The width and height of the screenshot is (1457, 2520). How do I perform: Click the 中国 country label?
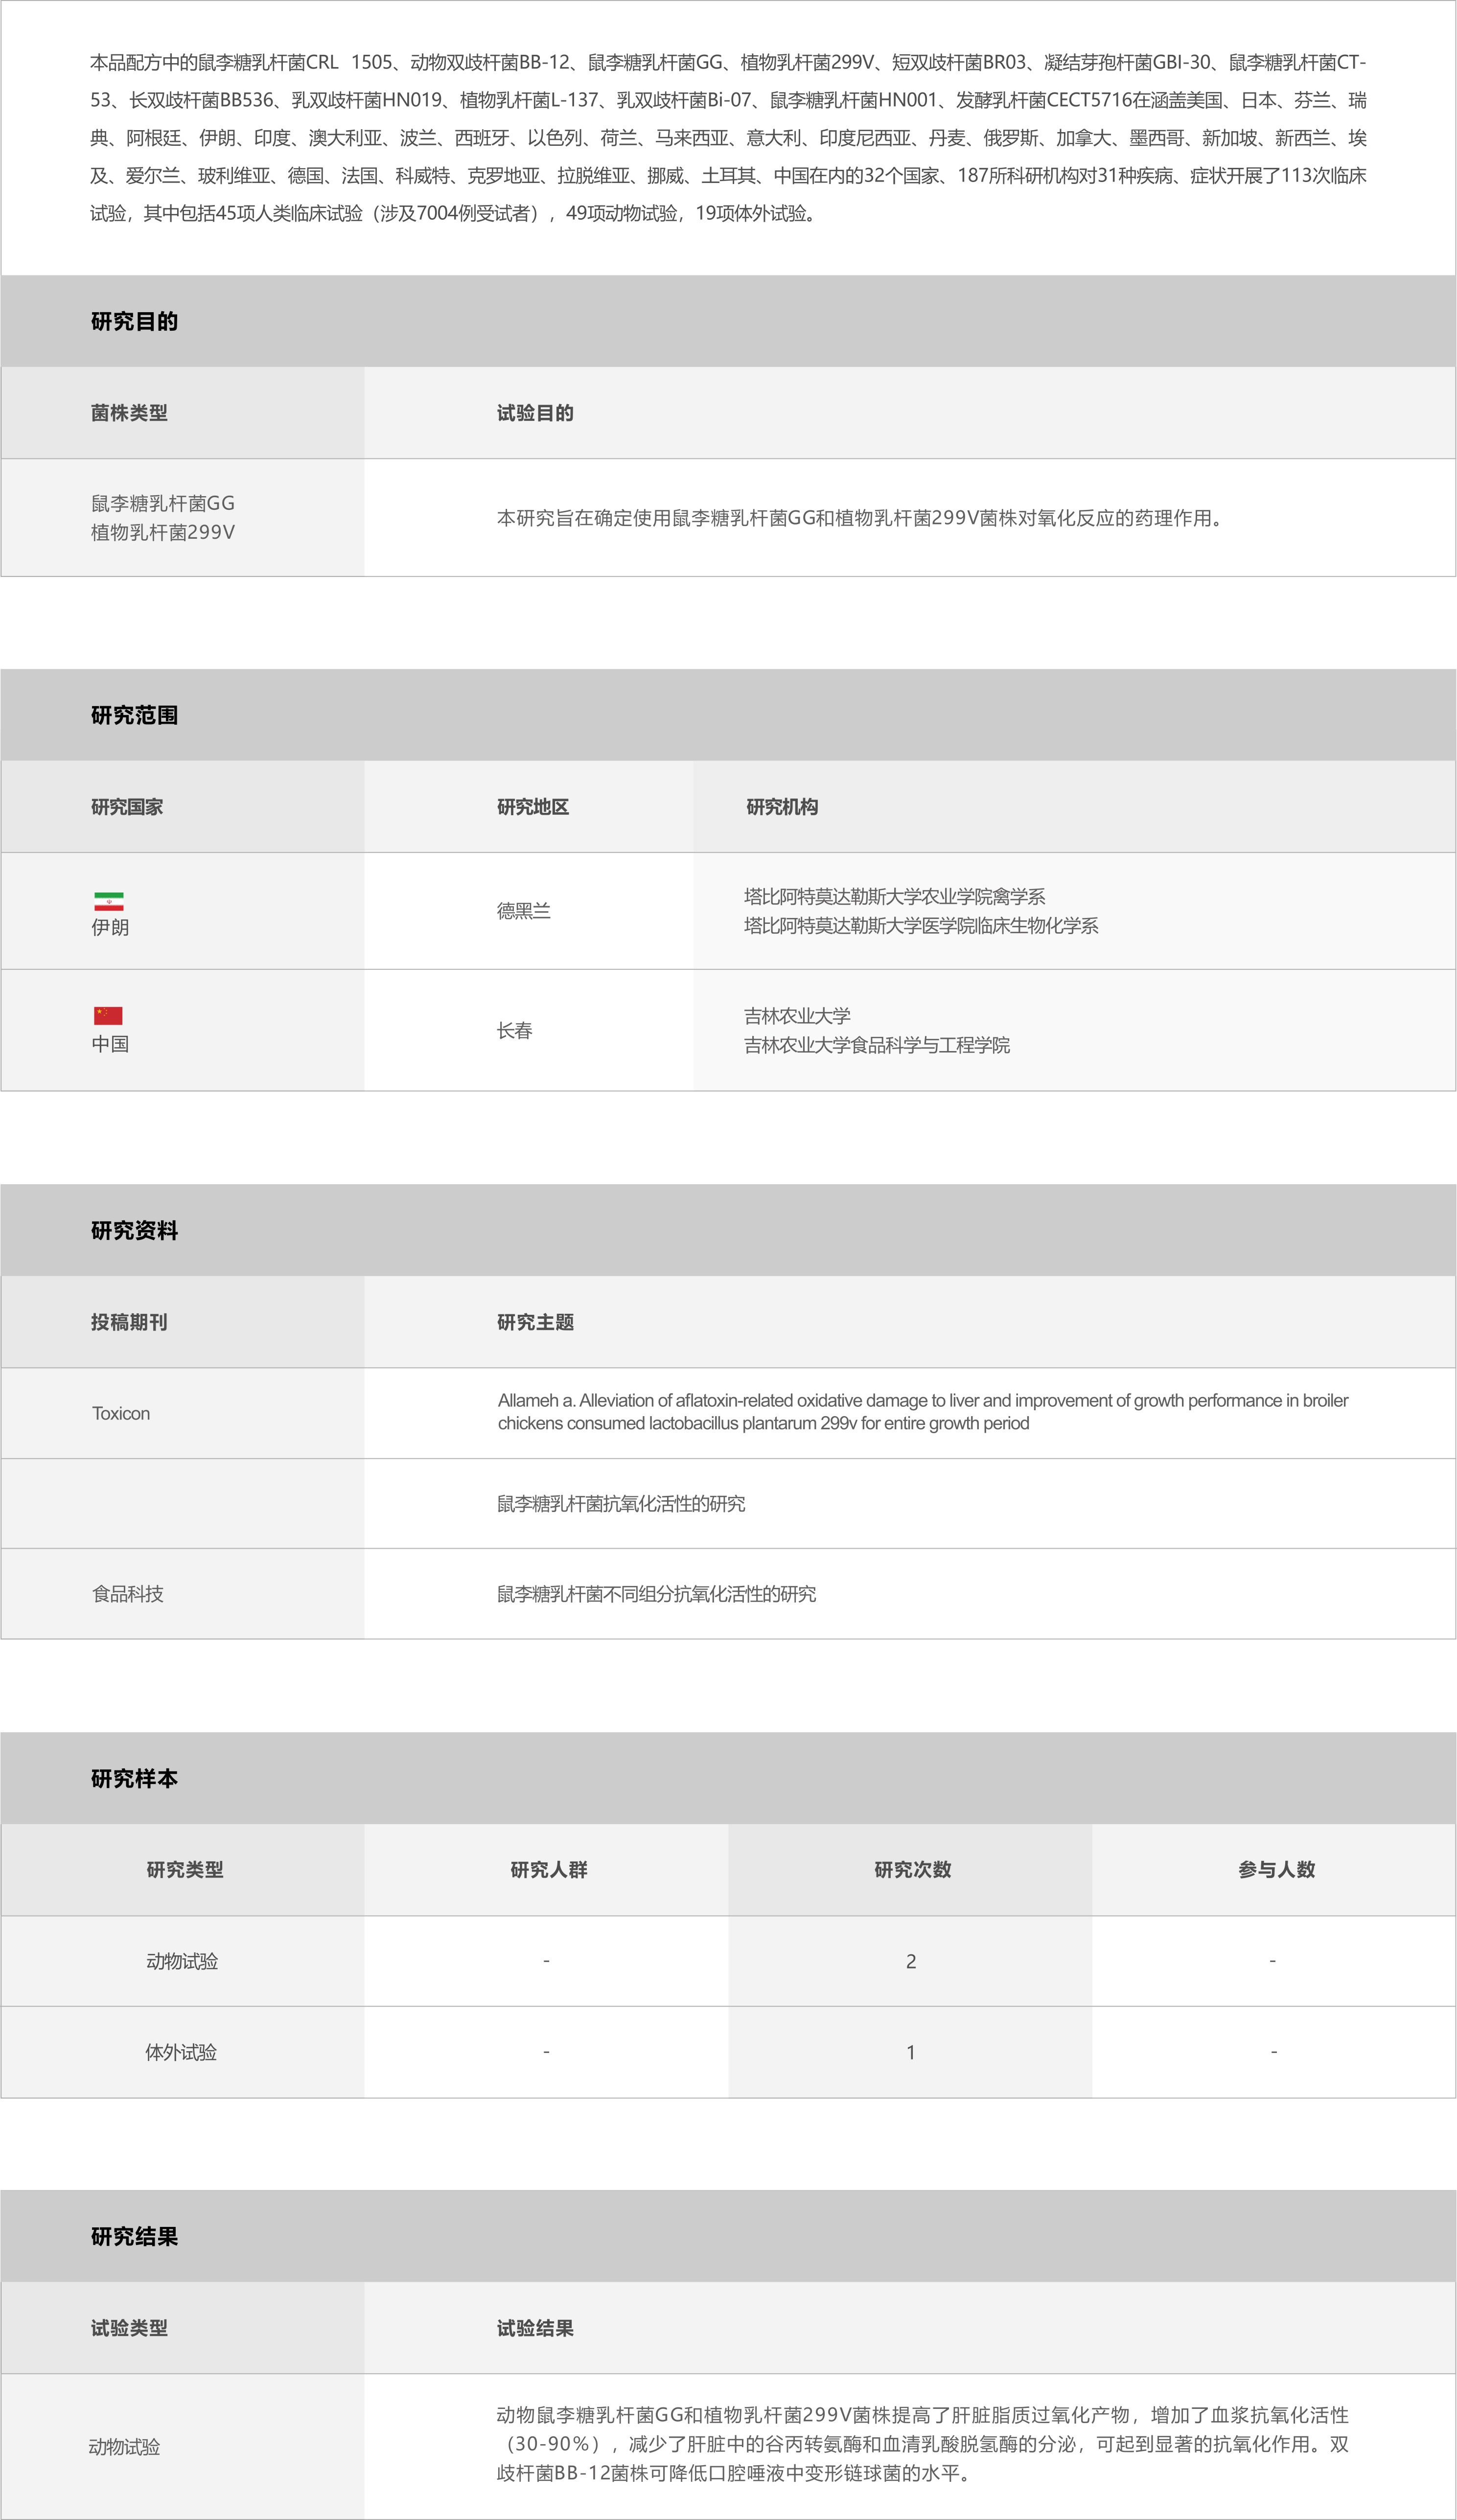tap(110, 1044)
